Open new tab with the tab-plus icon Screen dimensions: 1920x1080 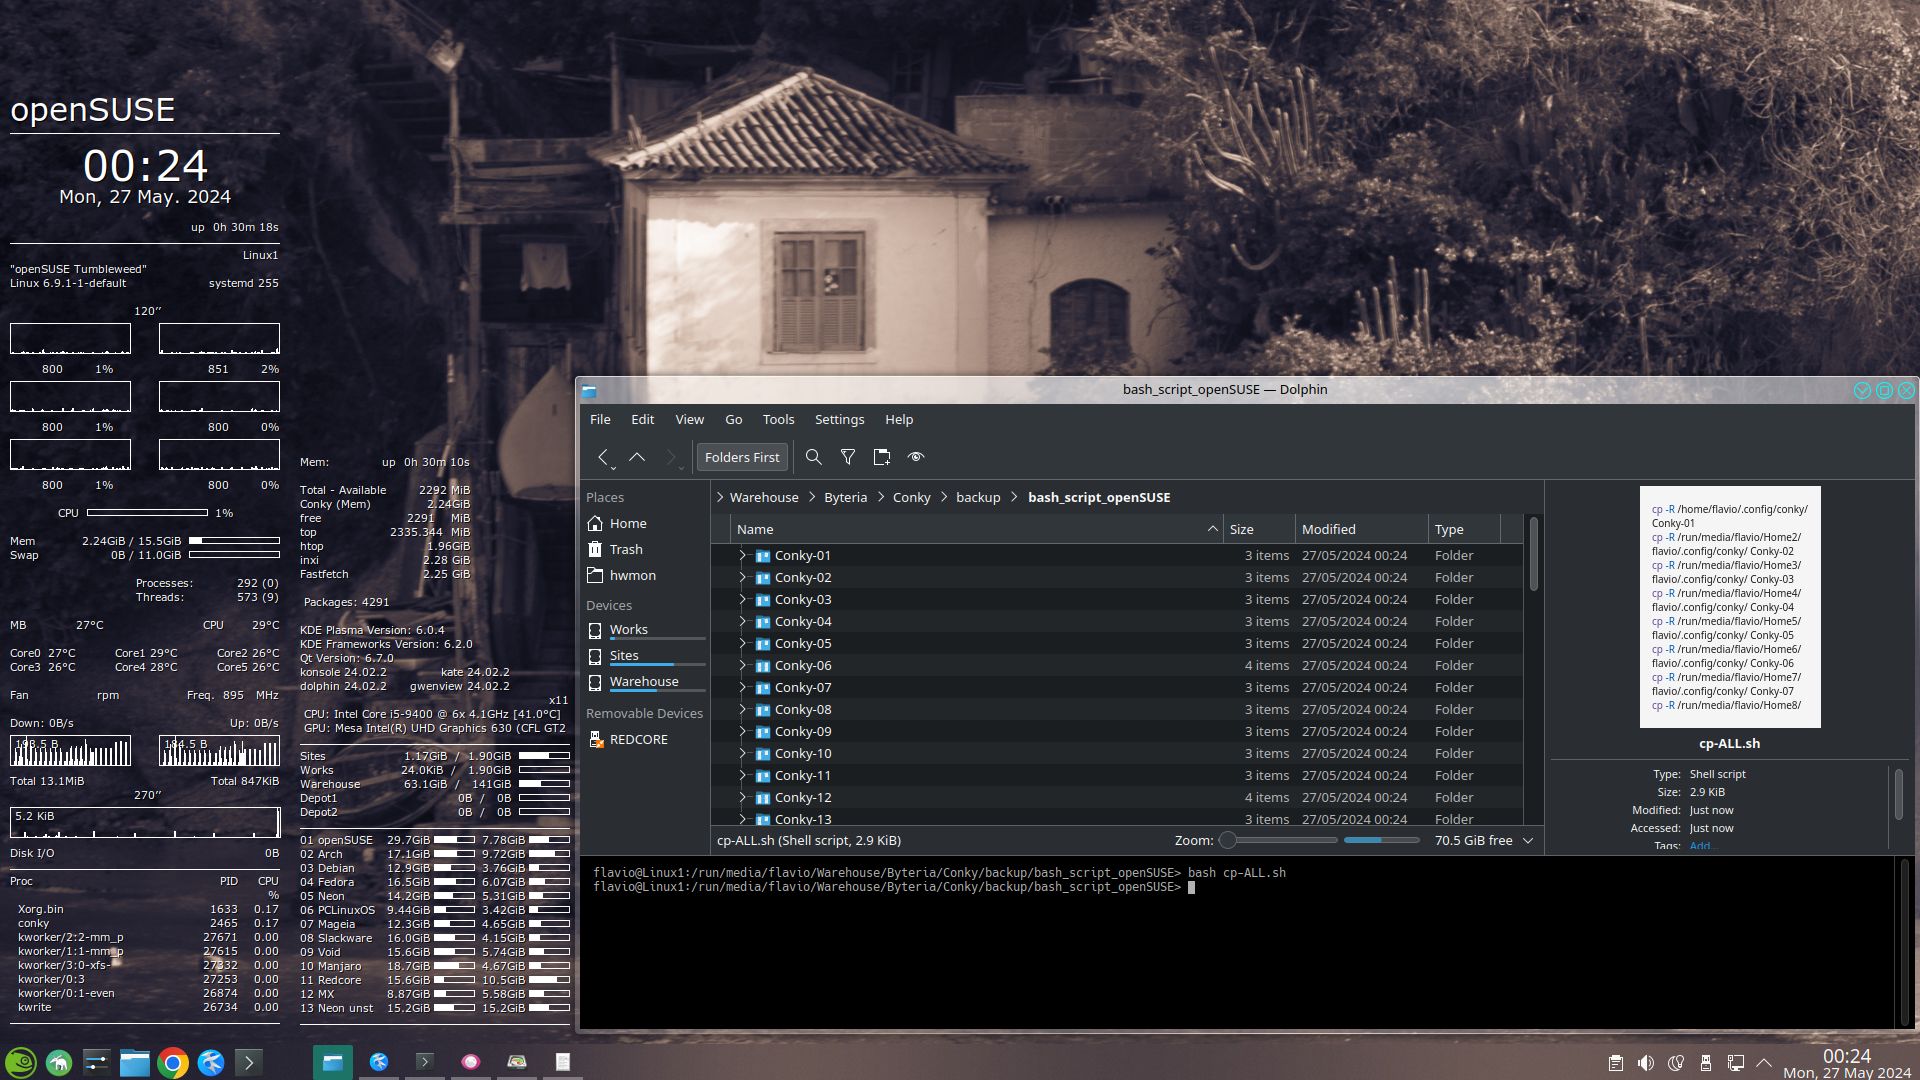tap(882, 457)
